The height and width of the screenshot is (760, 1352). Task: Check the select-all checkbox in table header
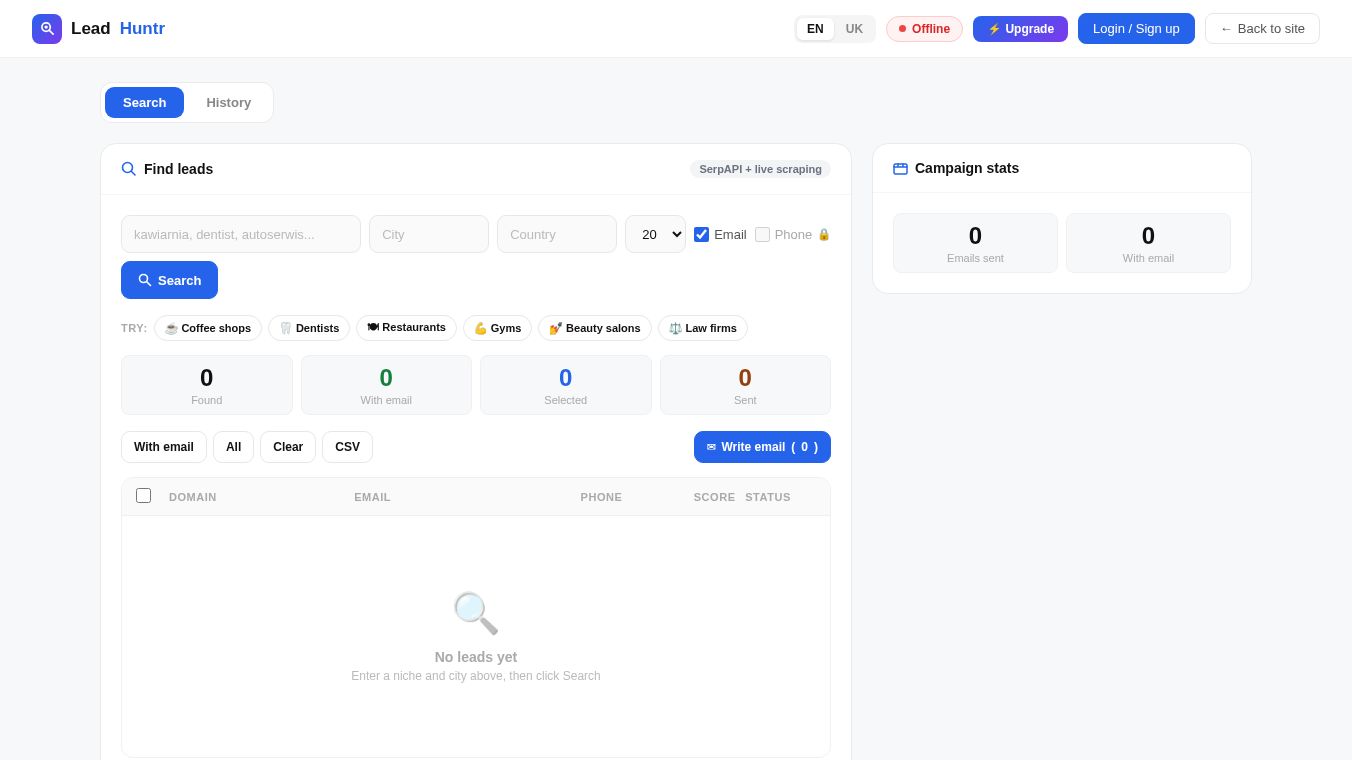click(x=144, y=496)
